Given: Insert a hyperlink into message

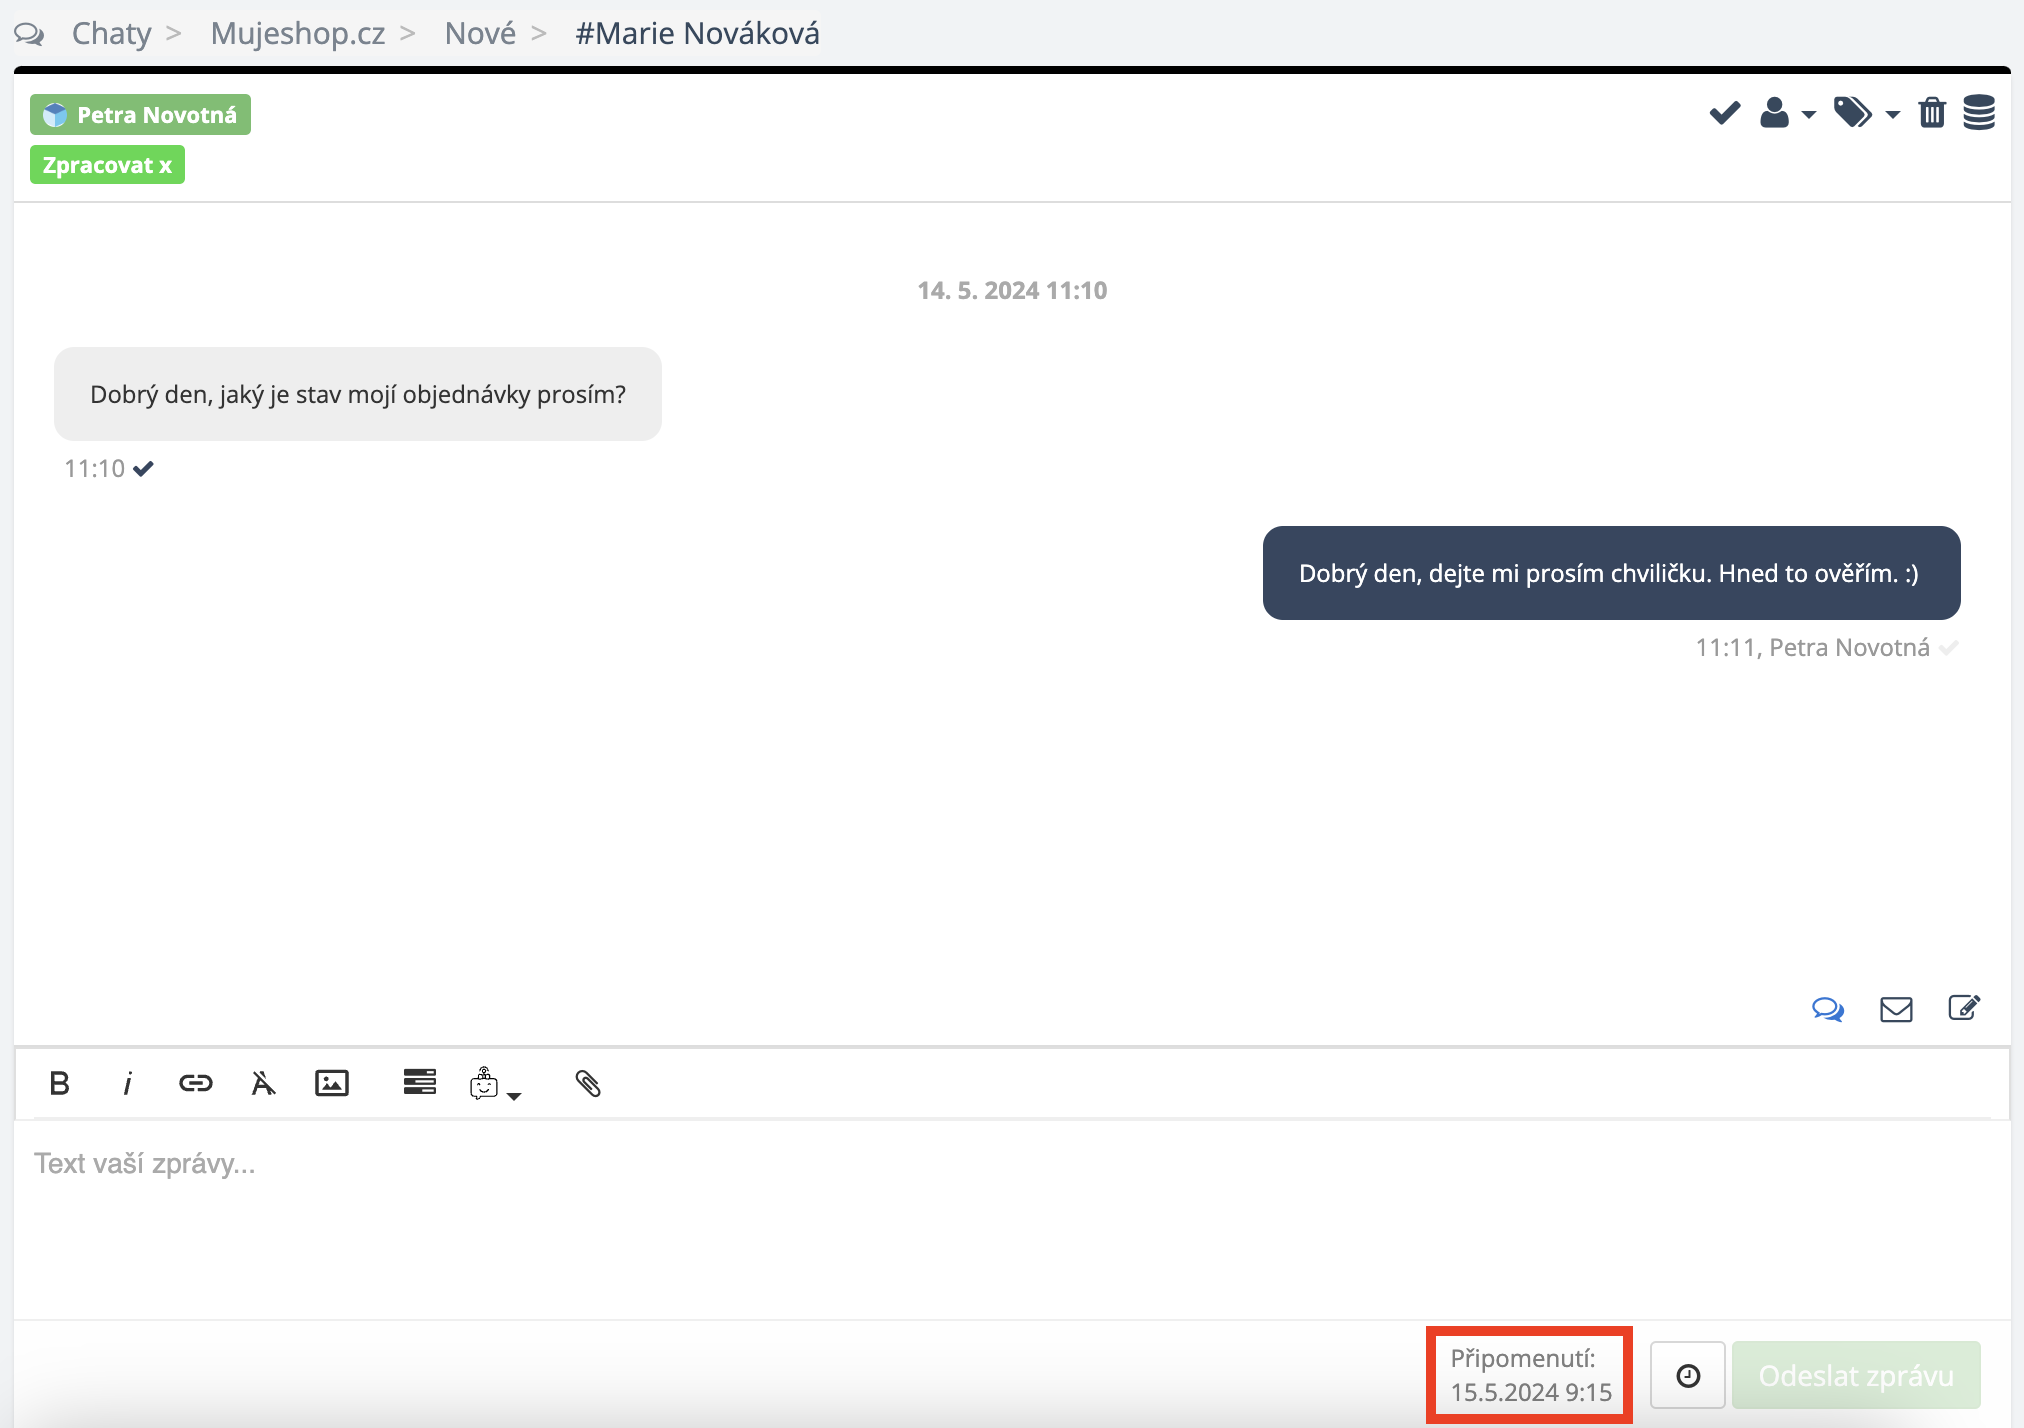Looking at the screenshot, I should click(195, 1083).
